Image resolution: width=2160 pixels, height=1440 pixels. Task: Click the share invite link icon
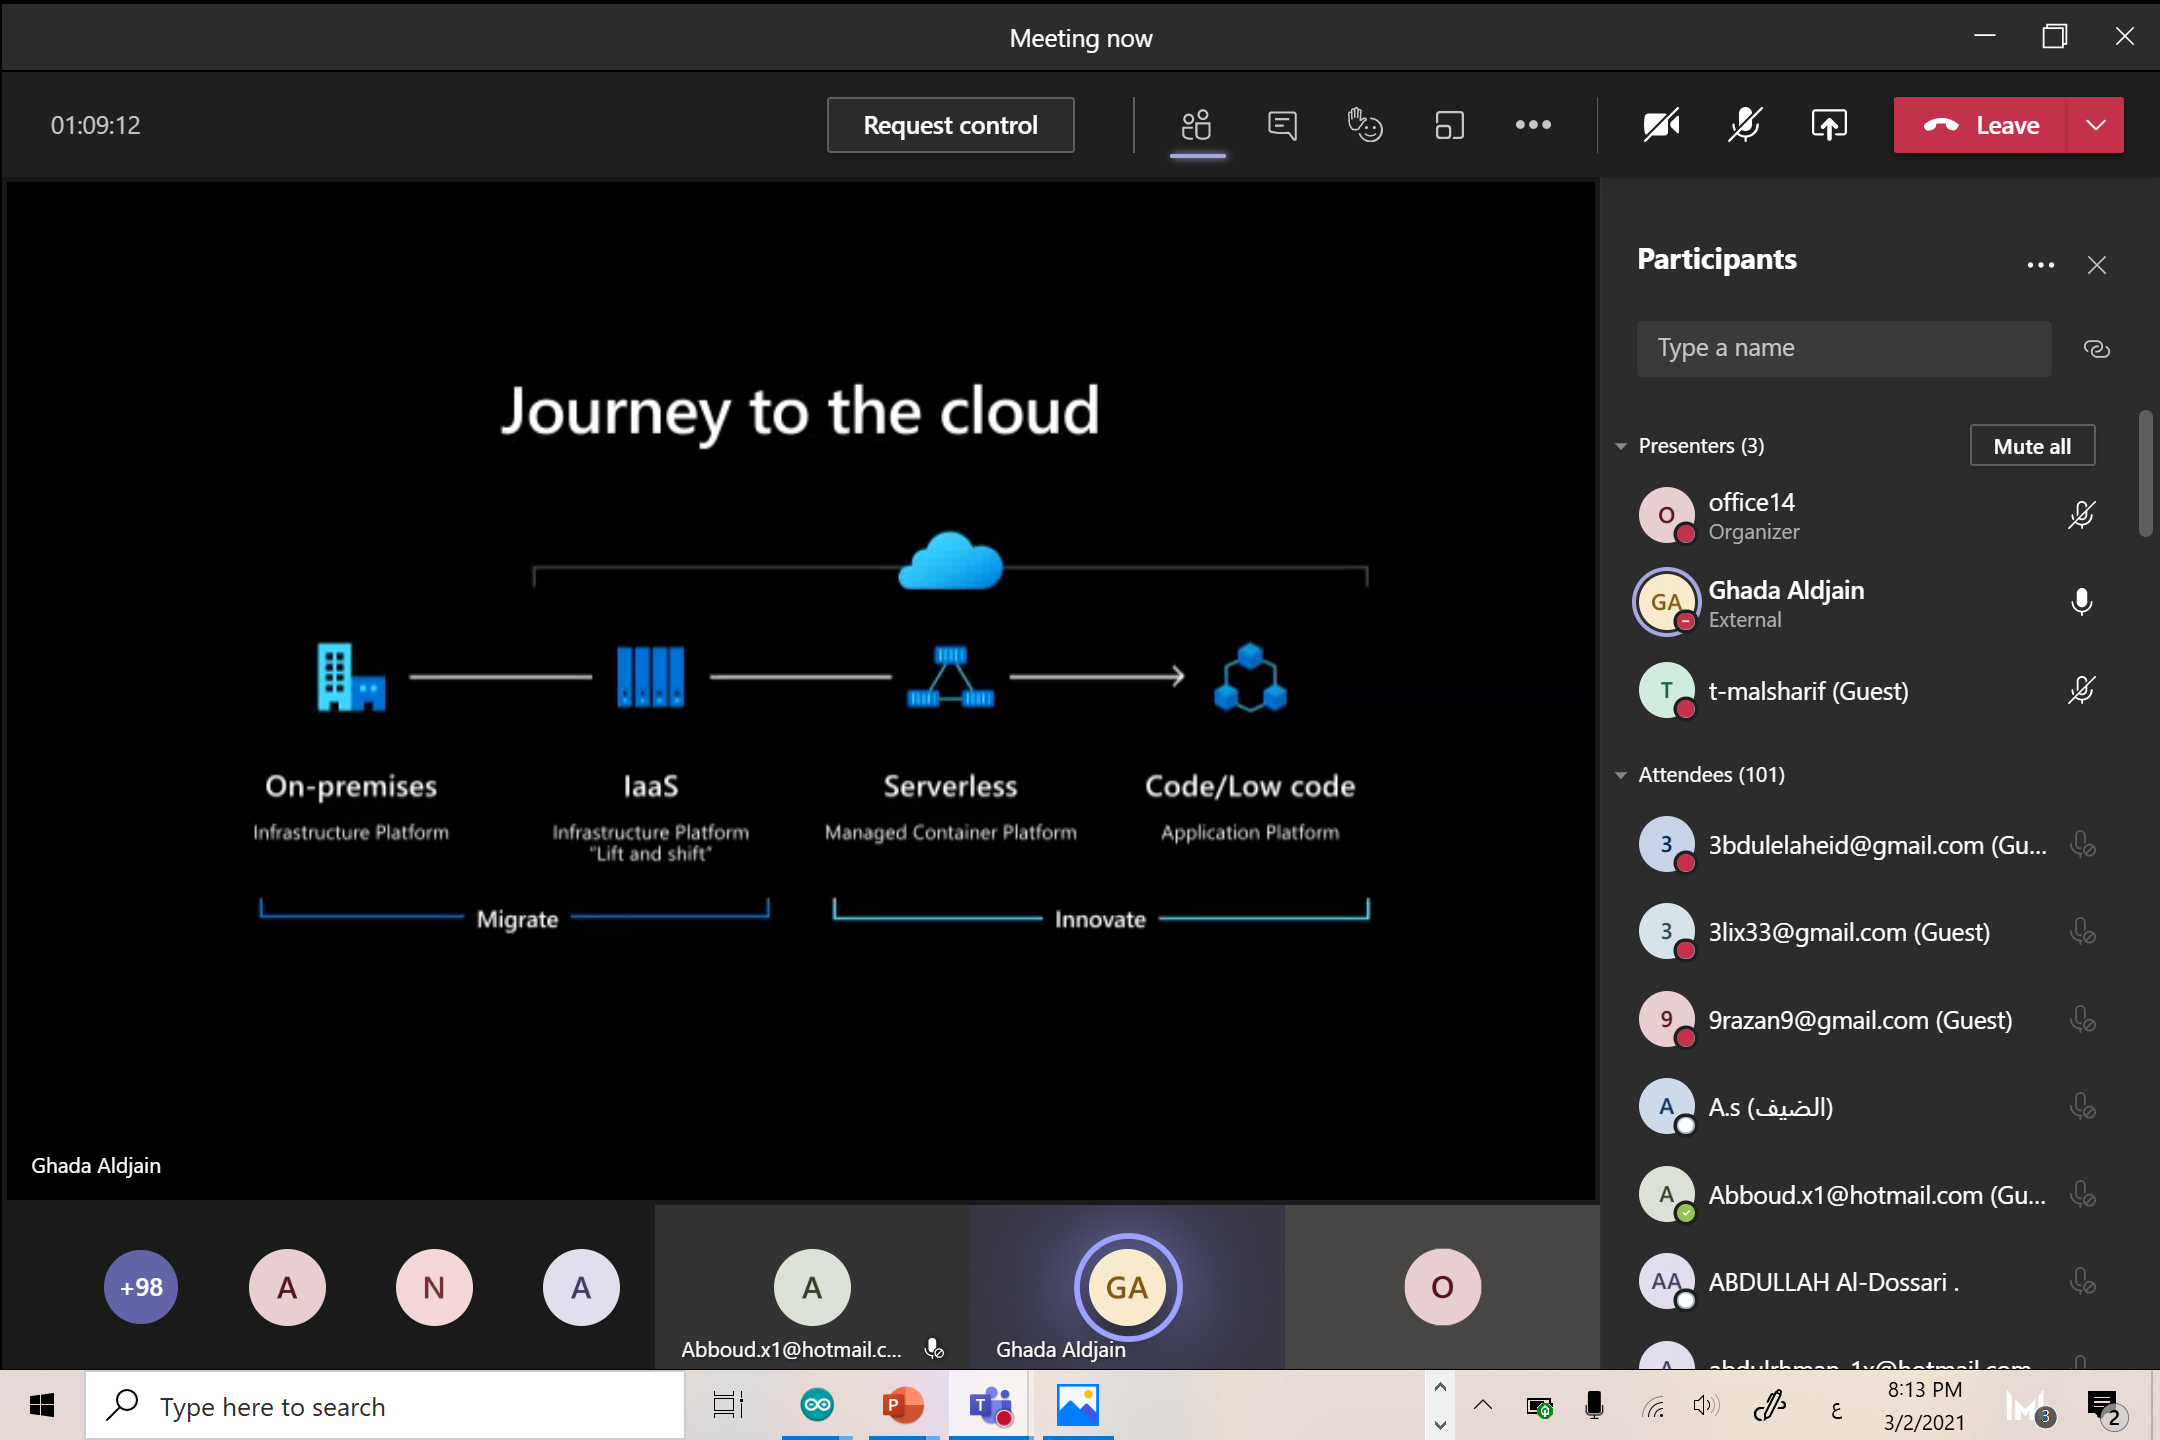click(2096, 349)
